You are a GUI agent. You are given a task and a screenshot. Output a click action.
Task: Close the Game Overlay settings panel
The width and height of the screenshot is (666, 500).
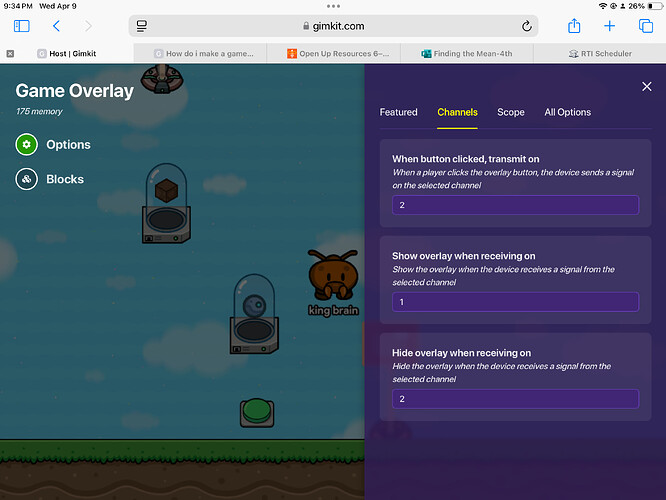tap(646, 87)
